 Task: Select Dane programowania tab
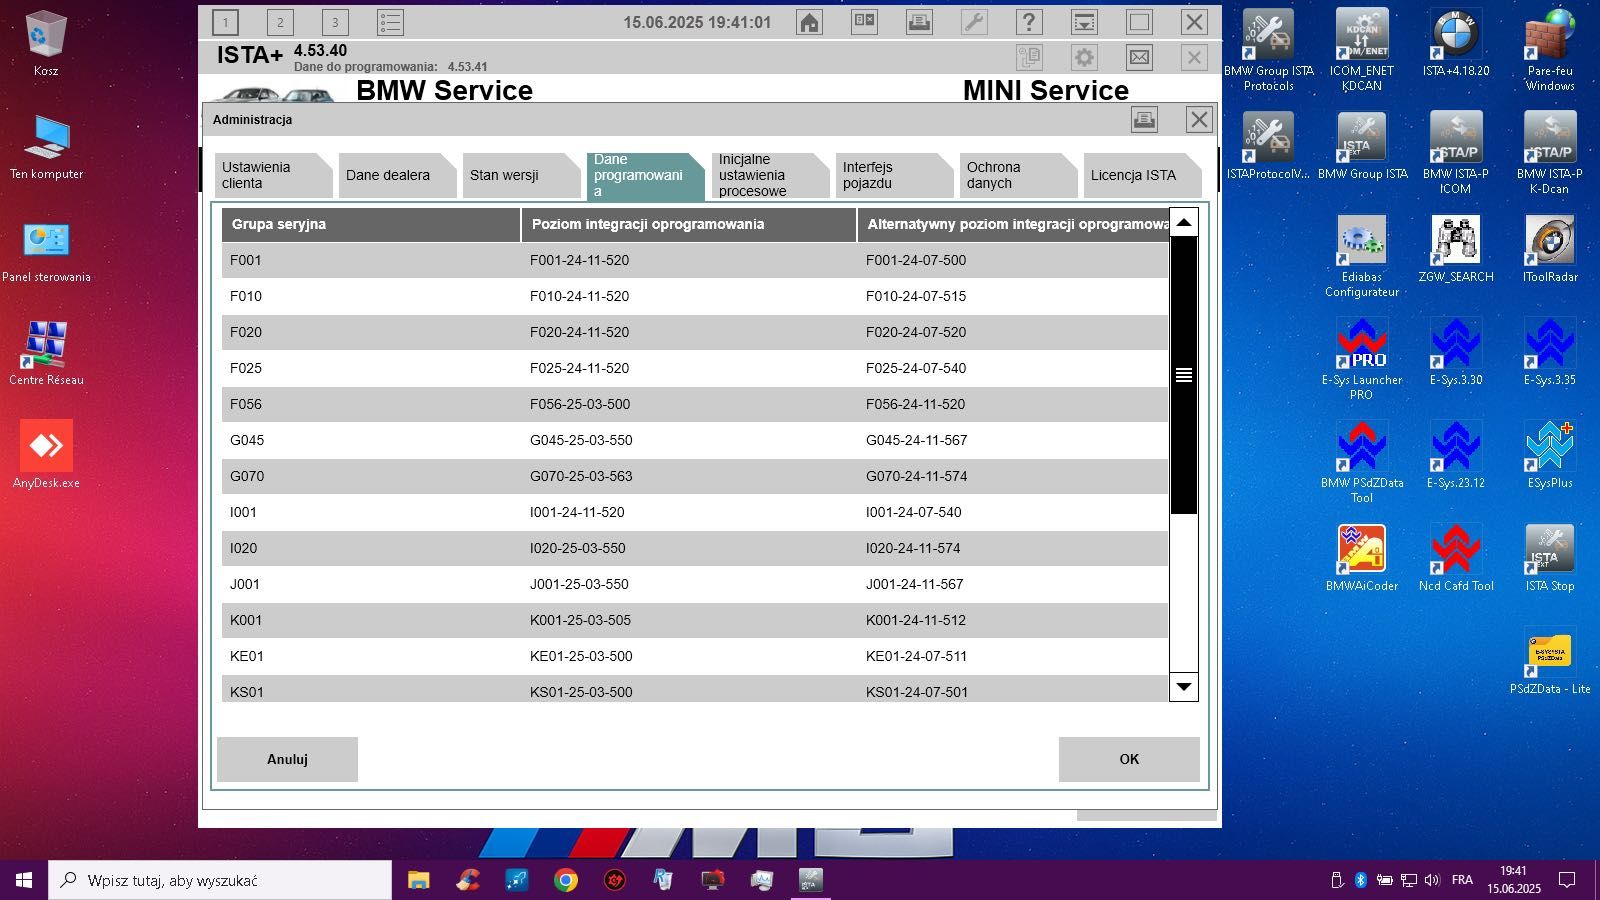pyautogui.click(x=645, y=175)
